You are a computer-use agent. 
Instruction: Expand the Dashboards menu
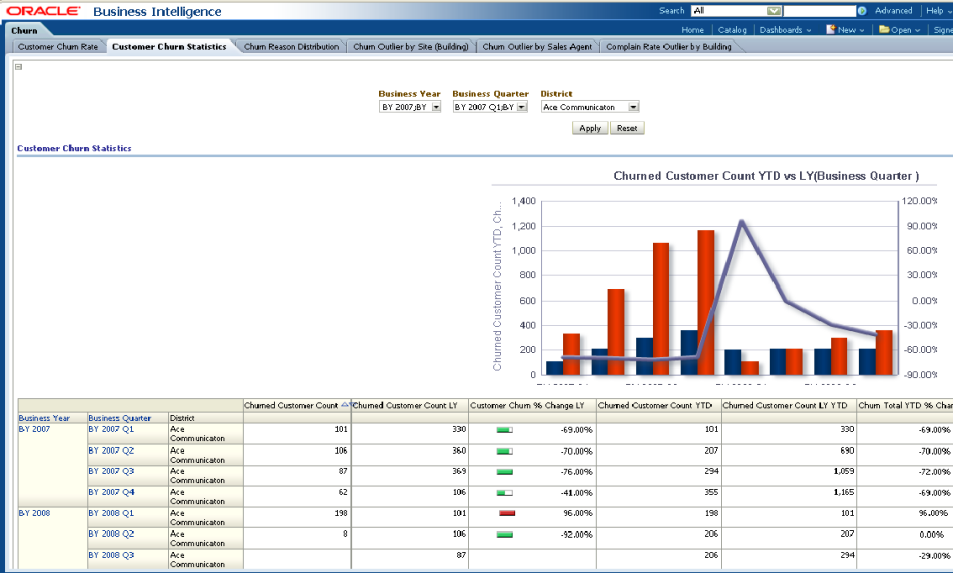pyautogui.click(x=785, y=30)
